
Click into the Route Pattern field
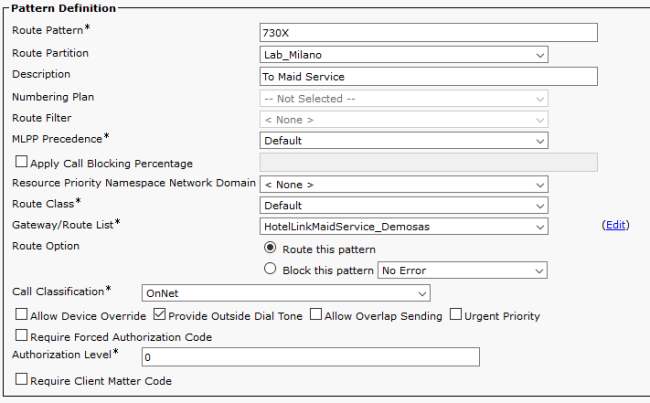[x=428, y=32]
